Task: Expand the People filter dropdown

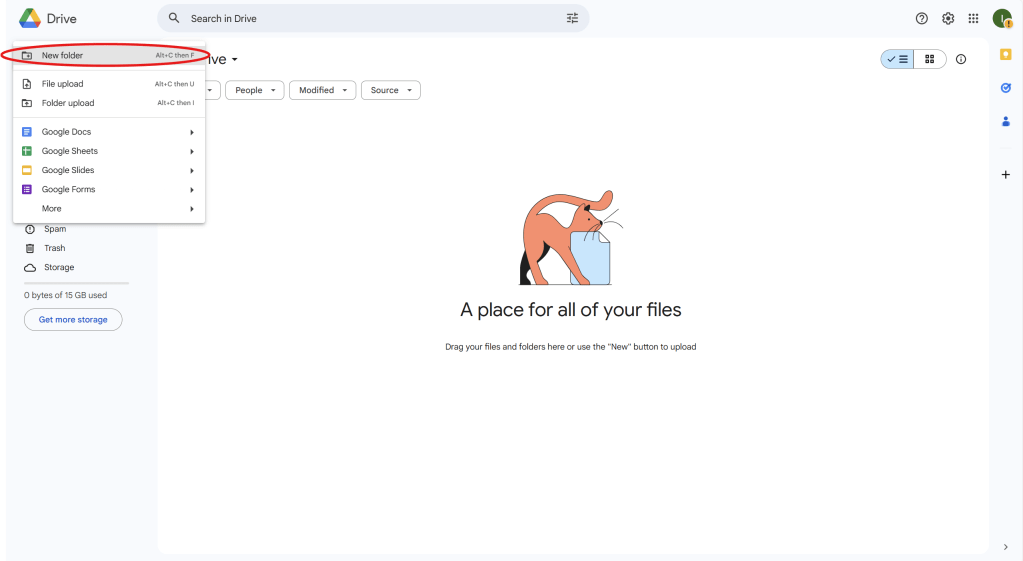Action: 255,90
